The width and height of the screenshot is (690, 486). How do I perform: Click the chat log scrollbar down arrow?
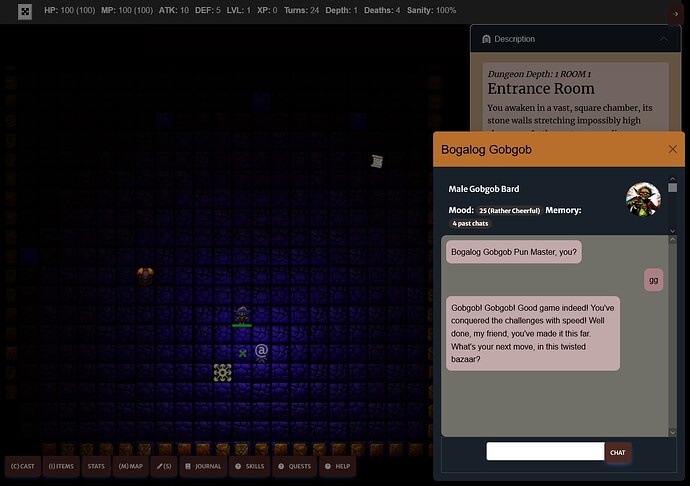click(x=672, y=432)
